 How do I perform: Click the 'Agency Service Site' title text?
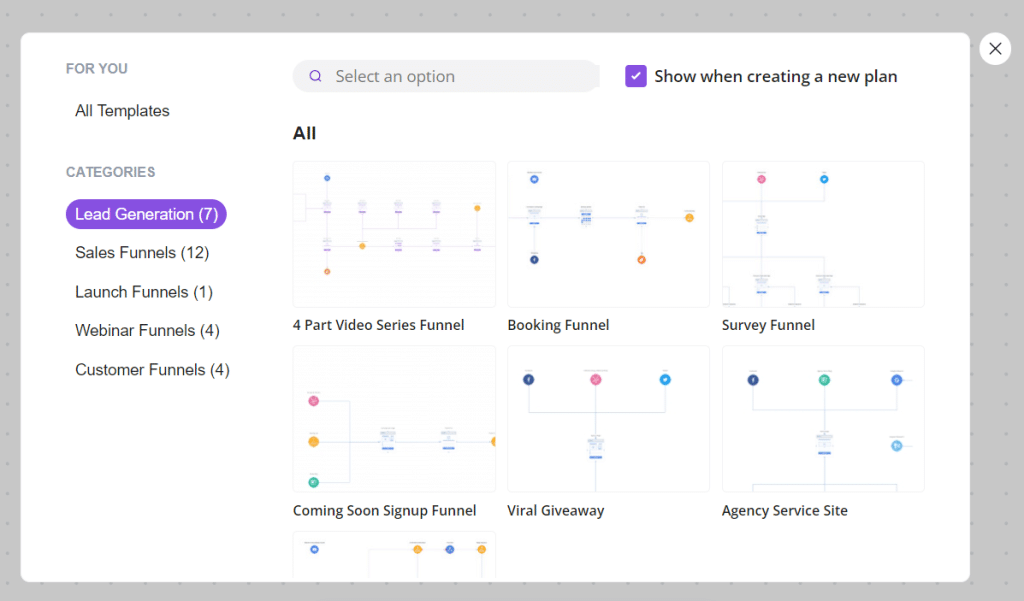tap(784, 510)
